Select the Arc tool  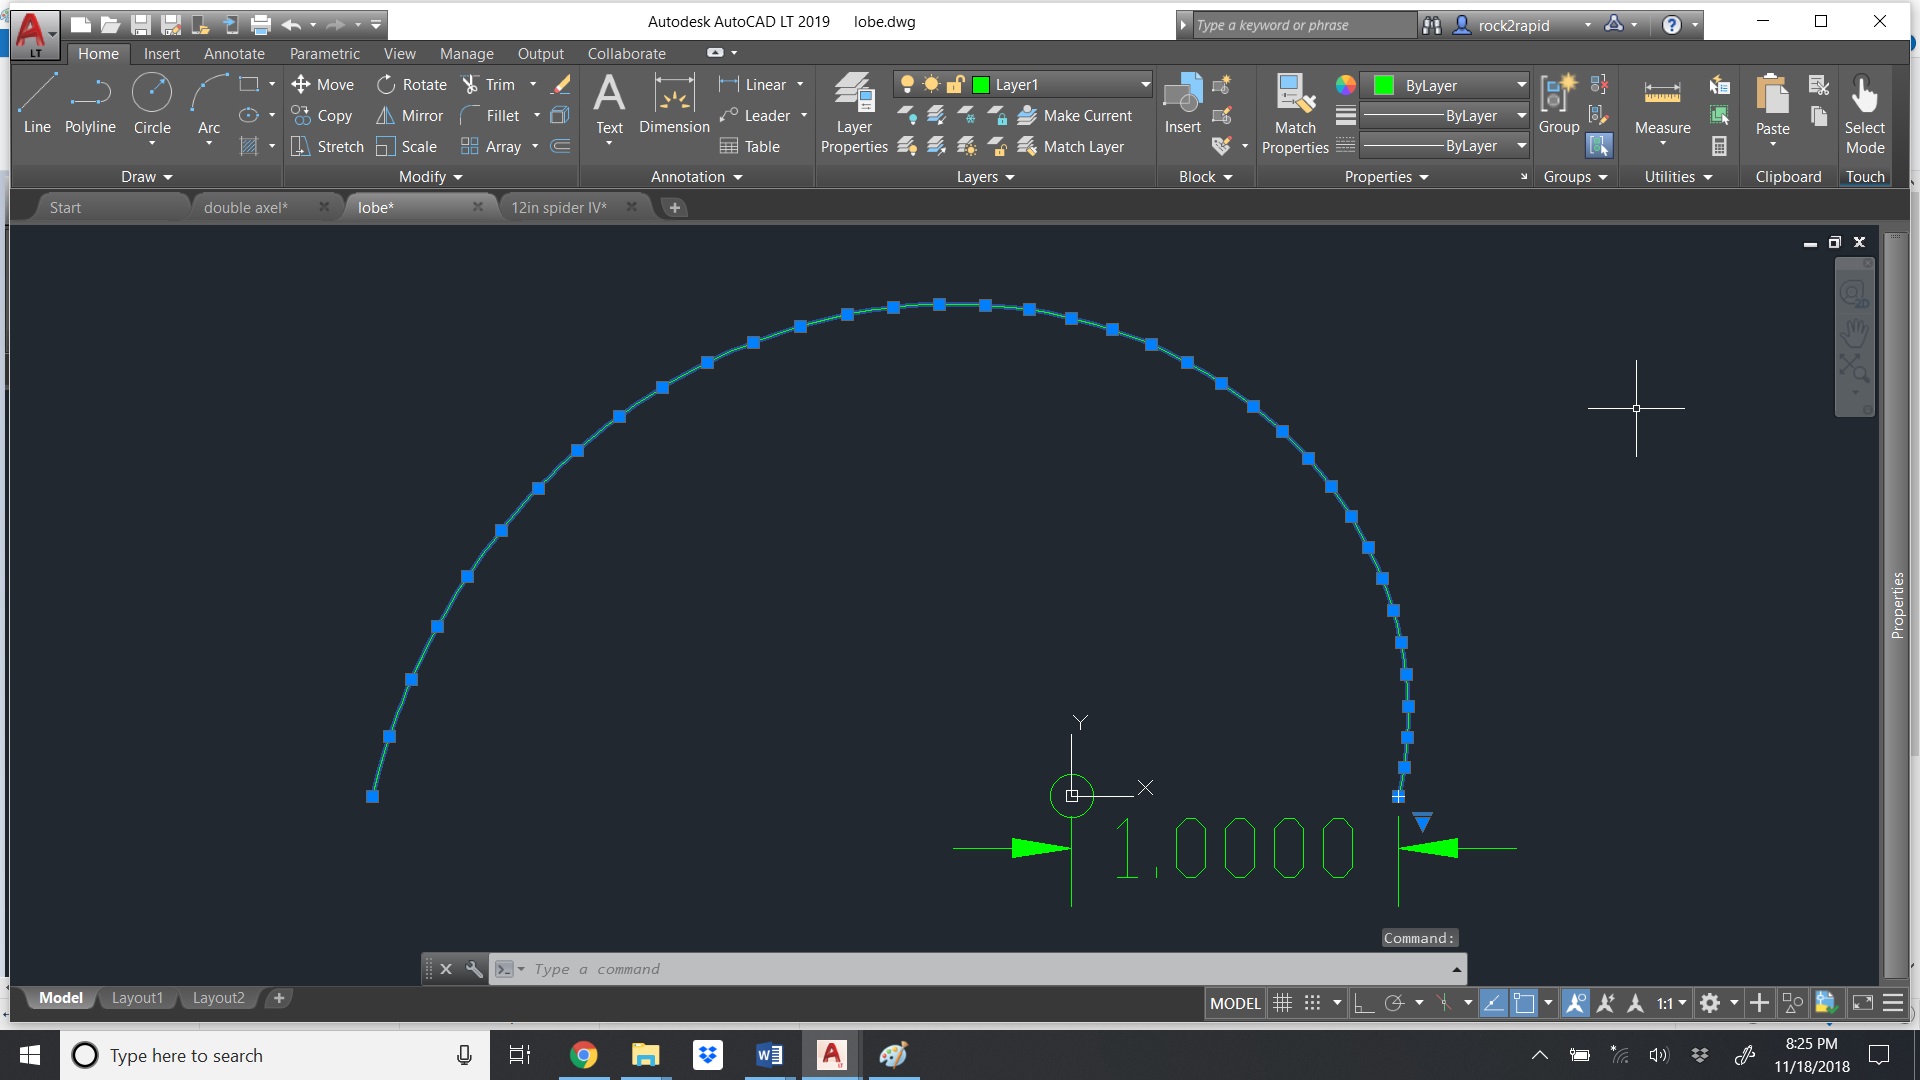click(x=208, y=104)
